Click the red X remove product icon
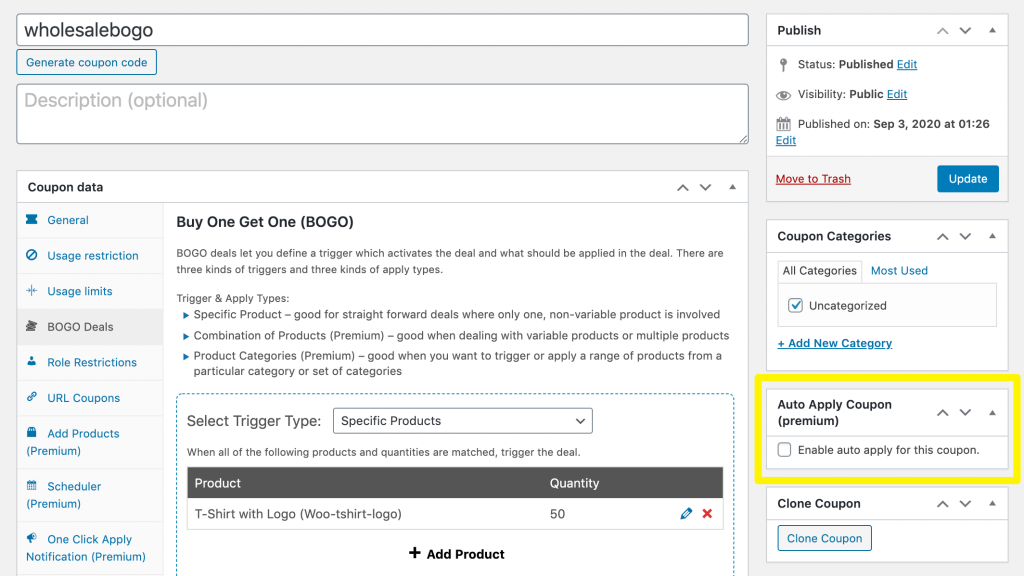1024x576 pixels. [x=707, y=514]
